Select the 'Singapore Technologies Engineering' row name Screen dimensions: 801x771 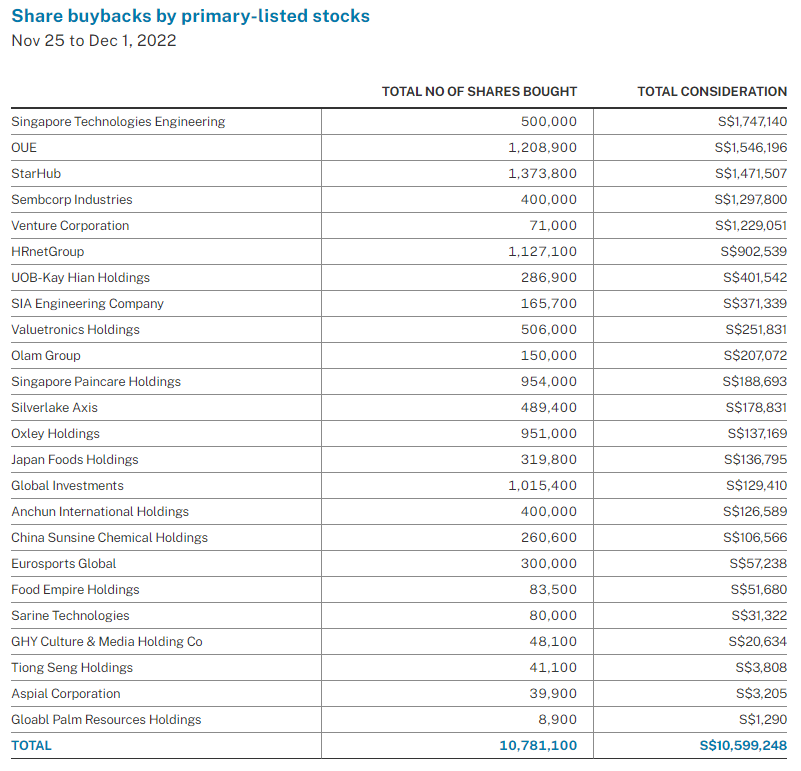pyautogui.click(x=118, y=122)
